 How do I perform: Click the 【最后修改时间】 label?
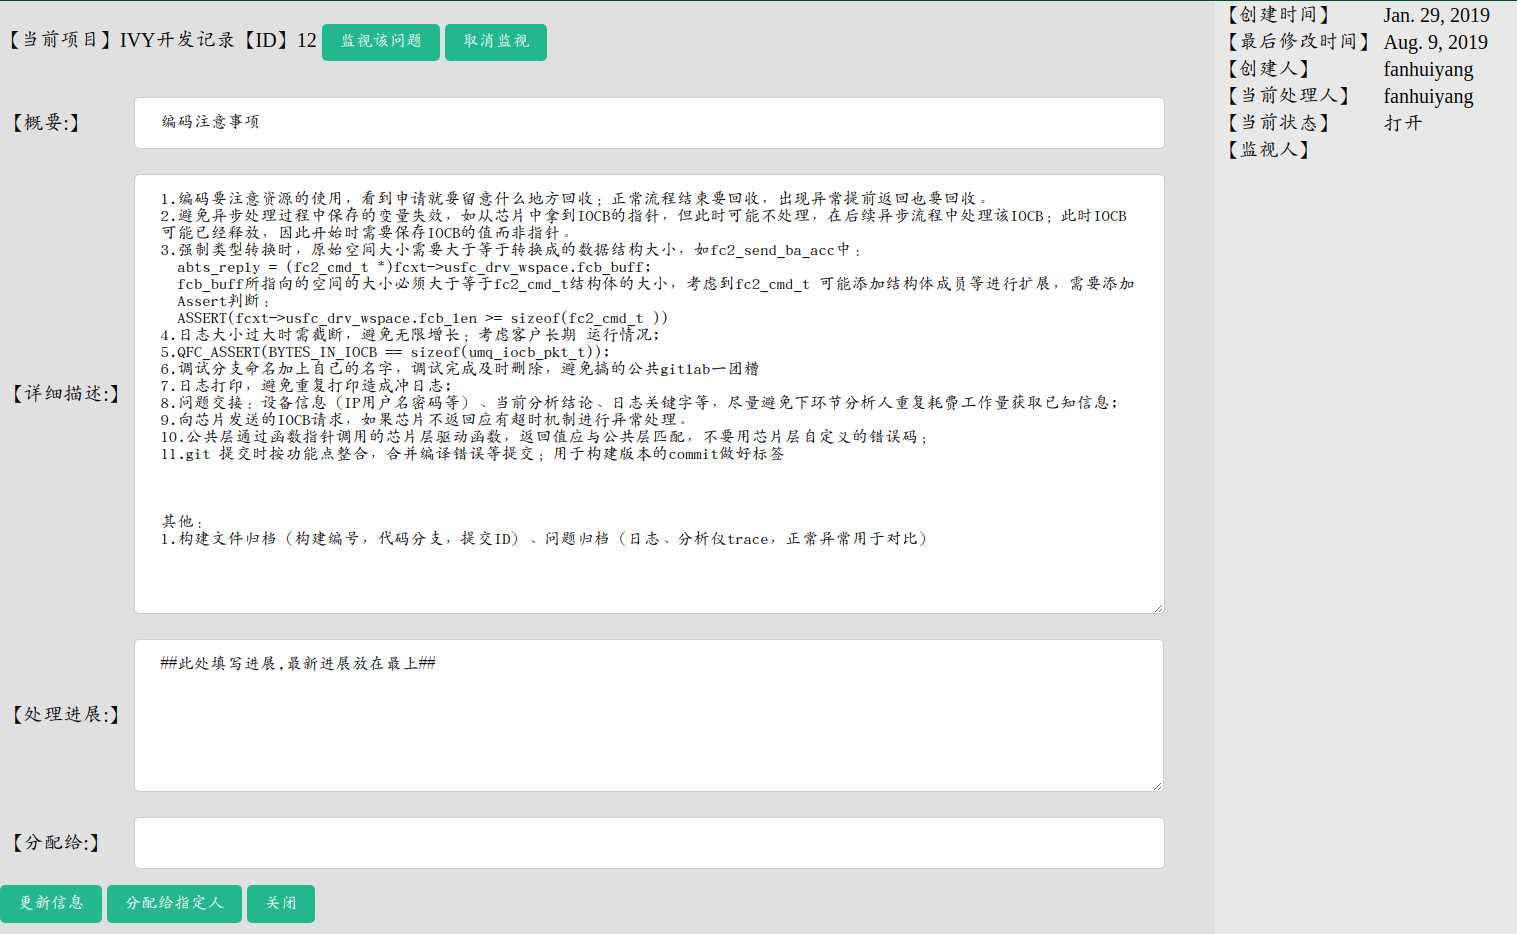1299,42
